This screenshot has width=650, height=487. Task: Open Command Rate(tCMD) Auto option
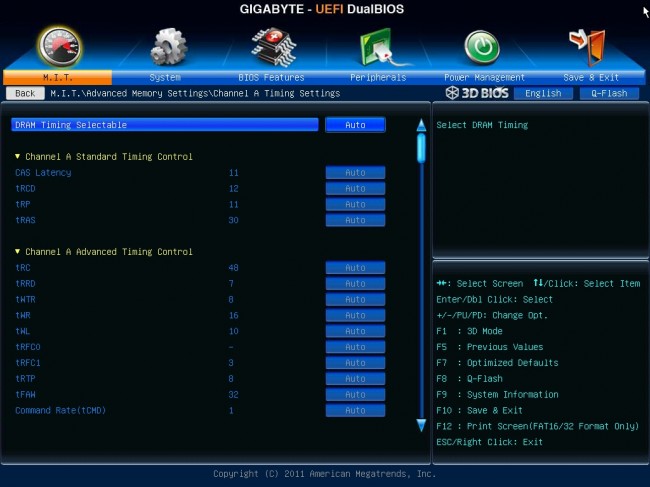pyautogui.click(x=355, y=410)
